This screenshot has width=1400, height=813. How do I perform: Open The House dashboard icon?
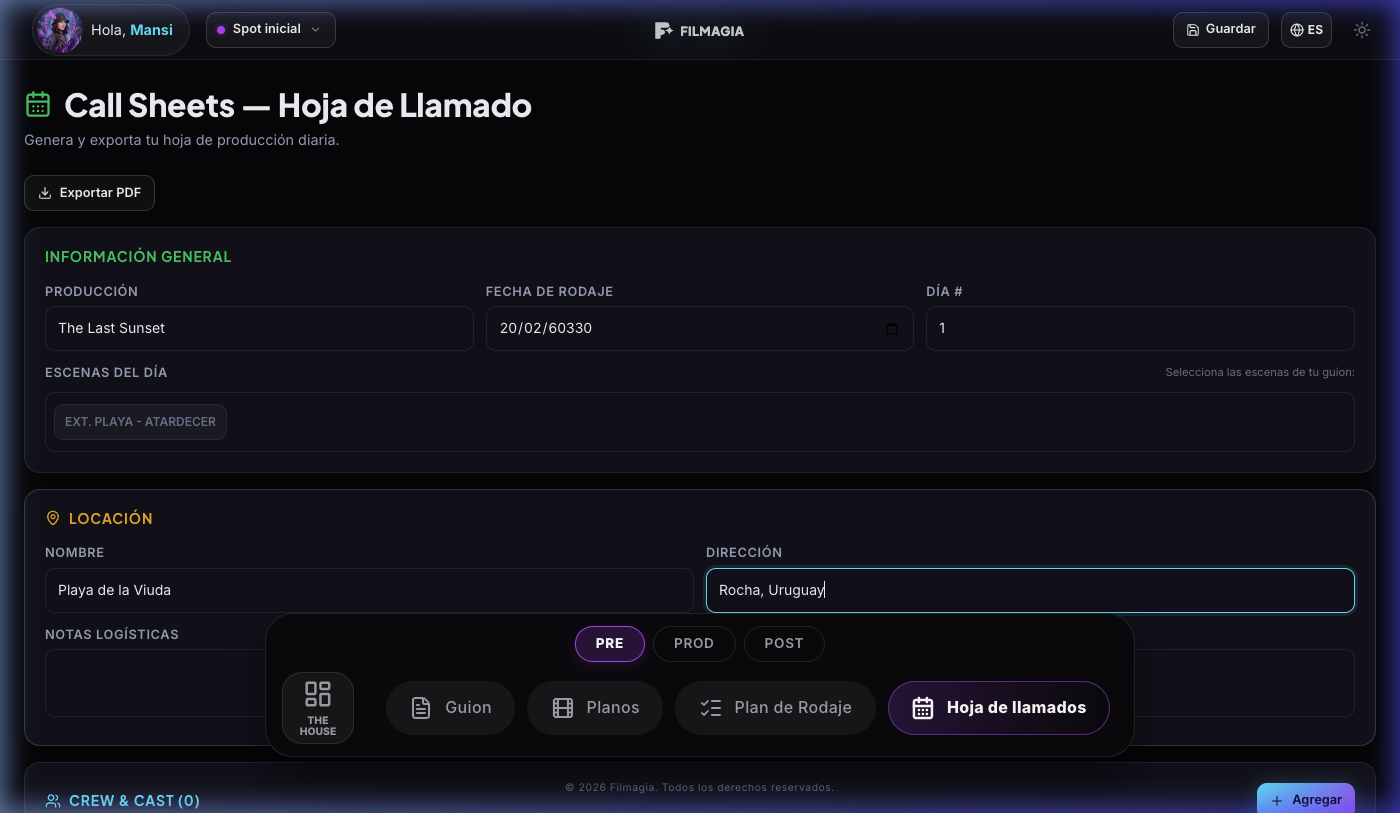318,707
